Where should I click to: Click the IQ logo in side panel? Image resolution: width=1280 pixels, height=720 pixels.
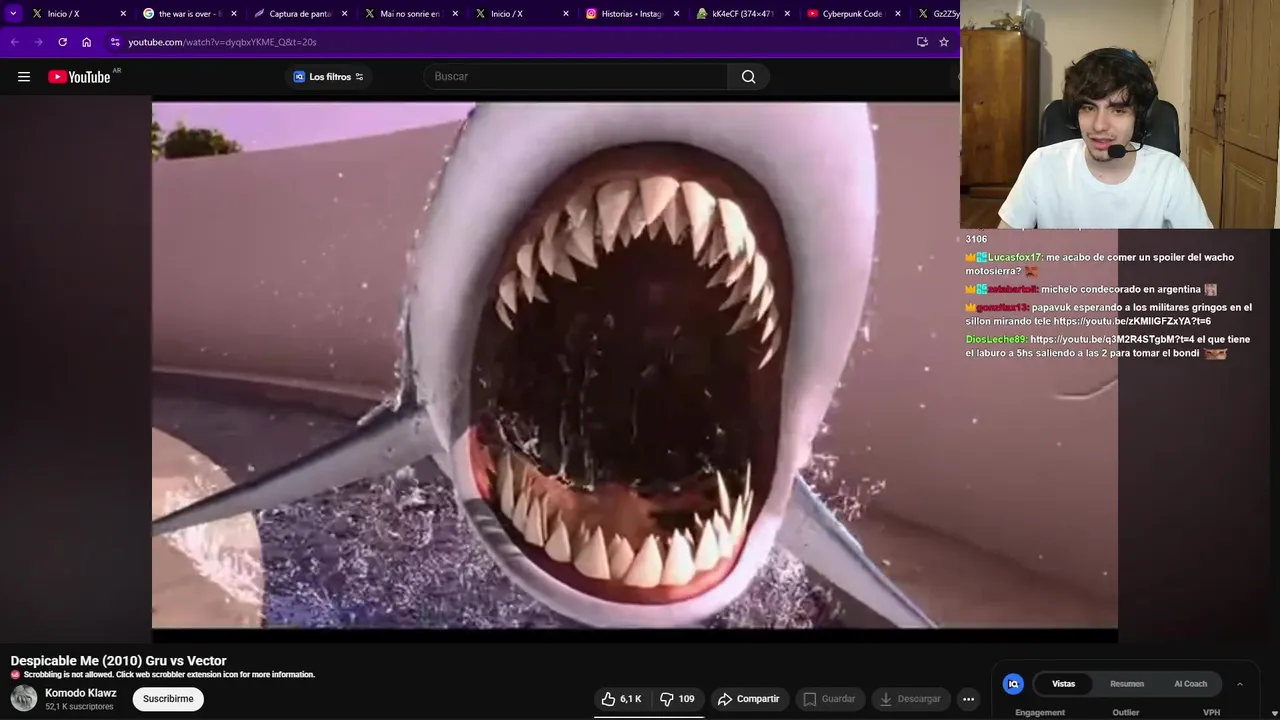1013,684
